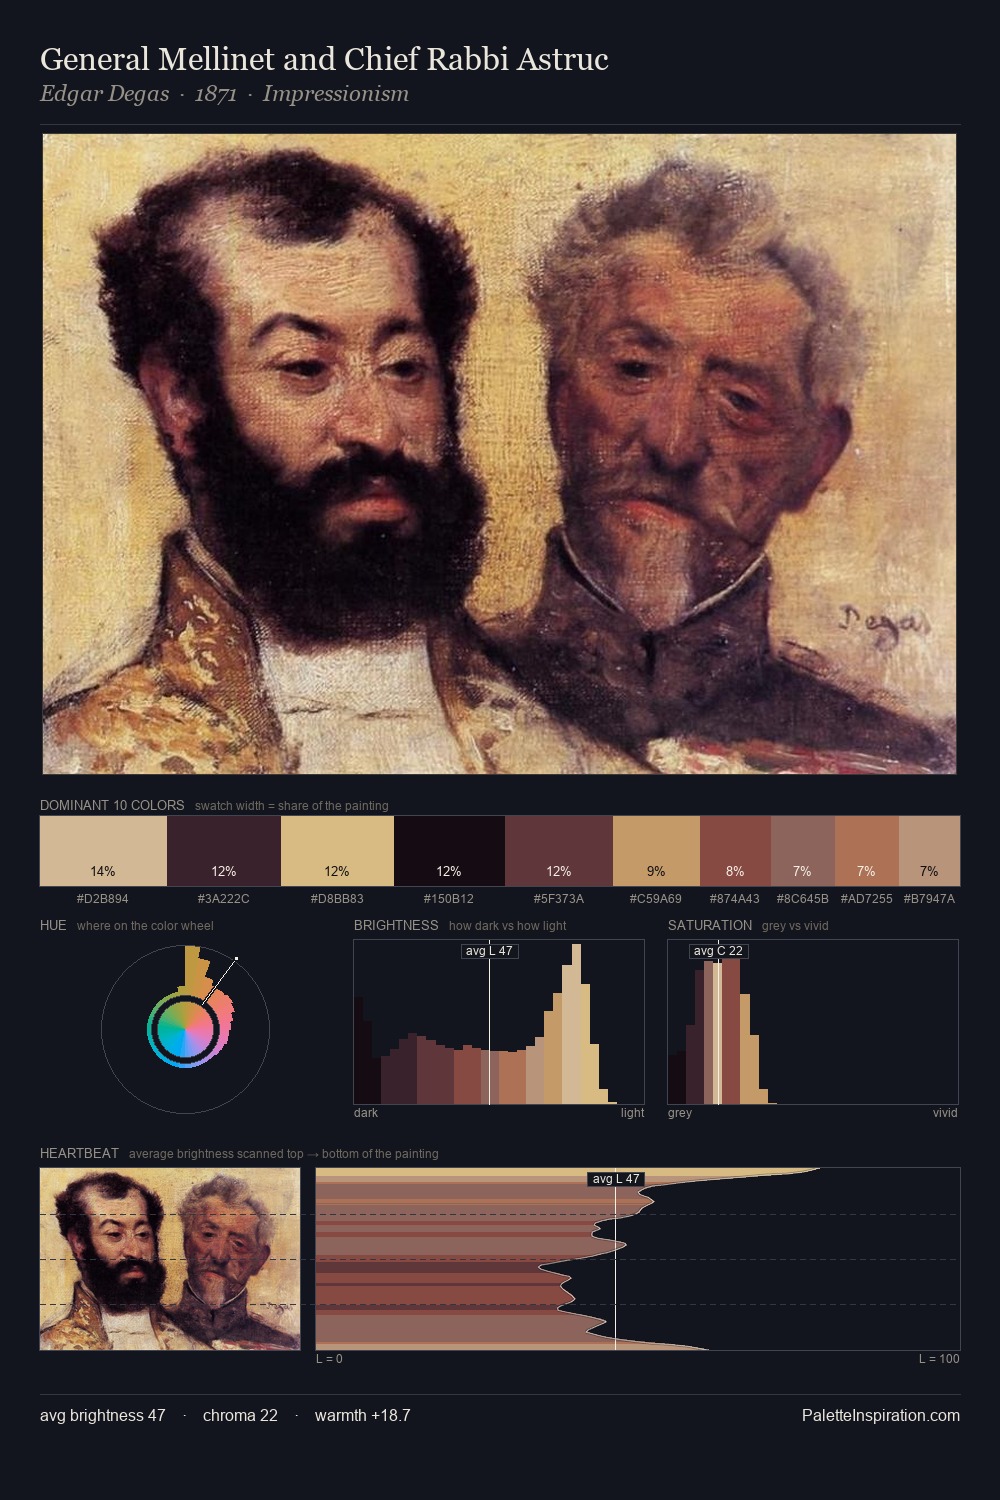Viewport: 1000px width, 1500px height.
Task: Click the #AD7255 swatch
Action: click(x=866, y=851)
